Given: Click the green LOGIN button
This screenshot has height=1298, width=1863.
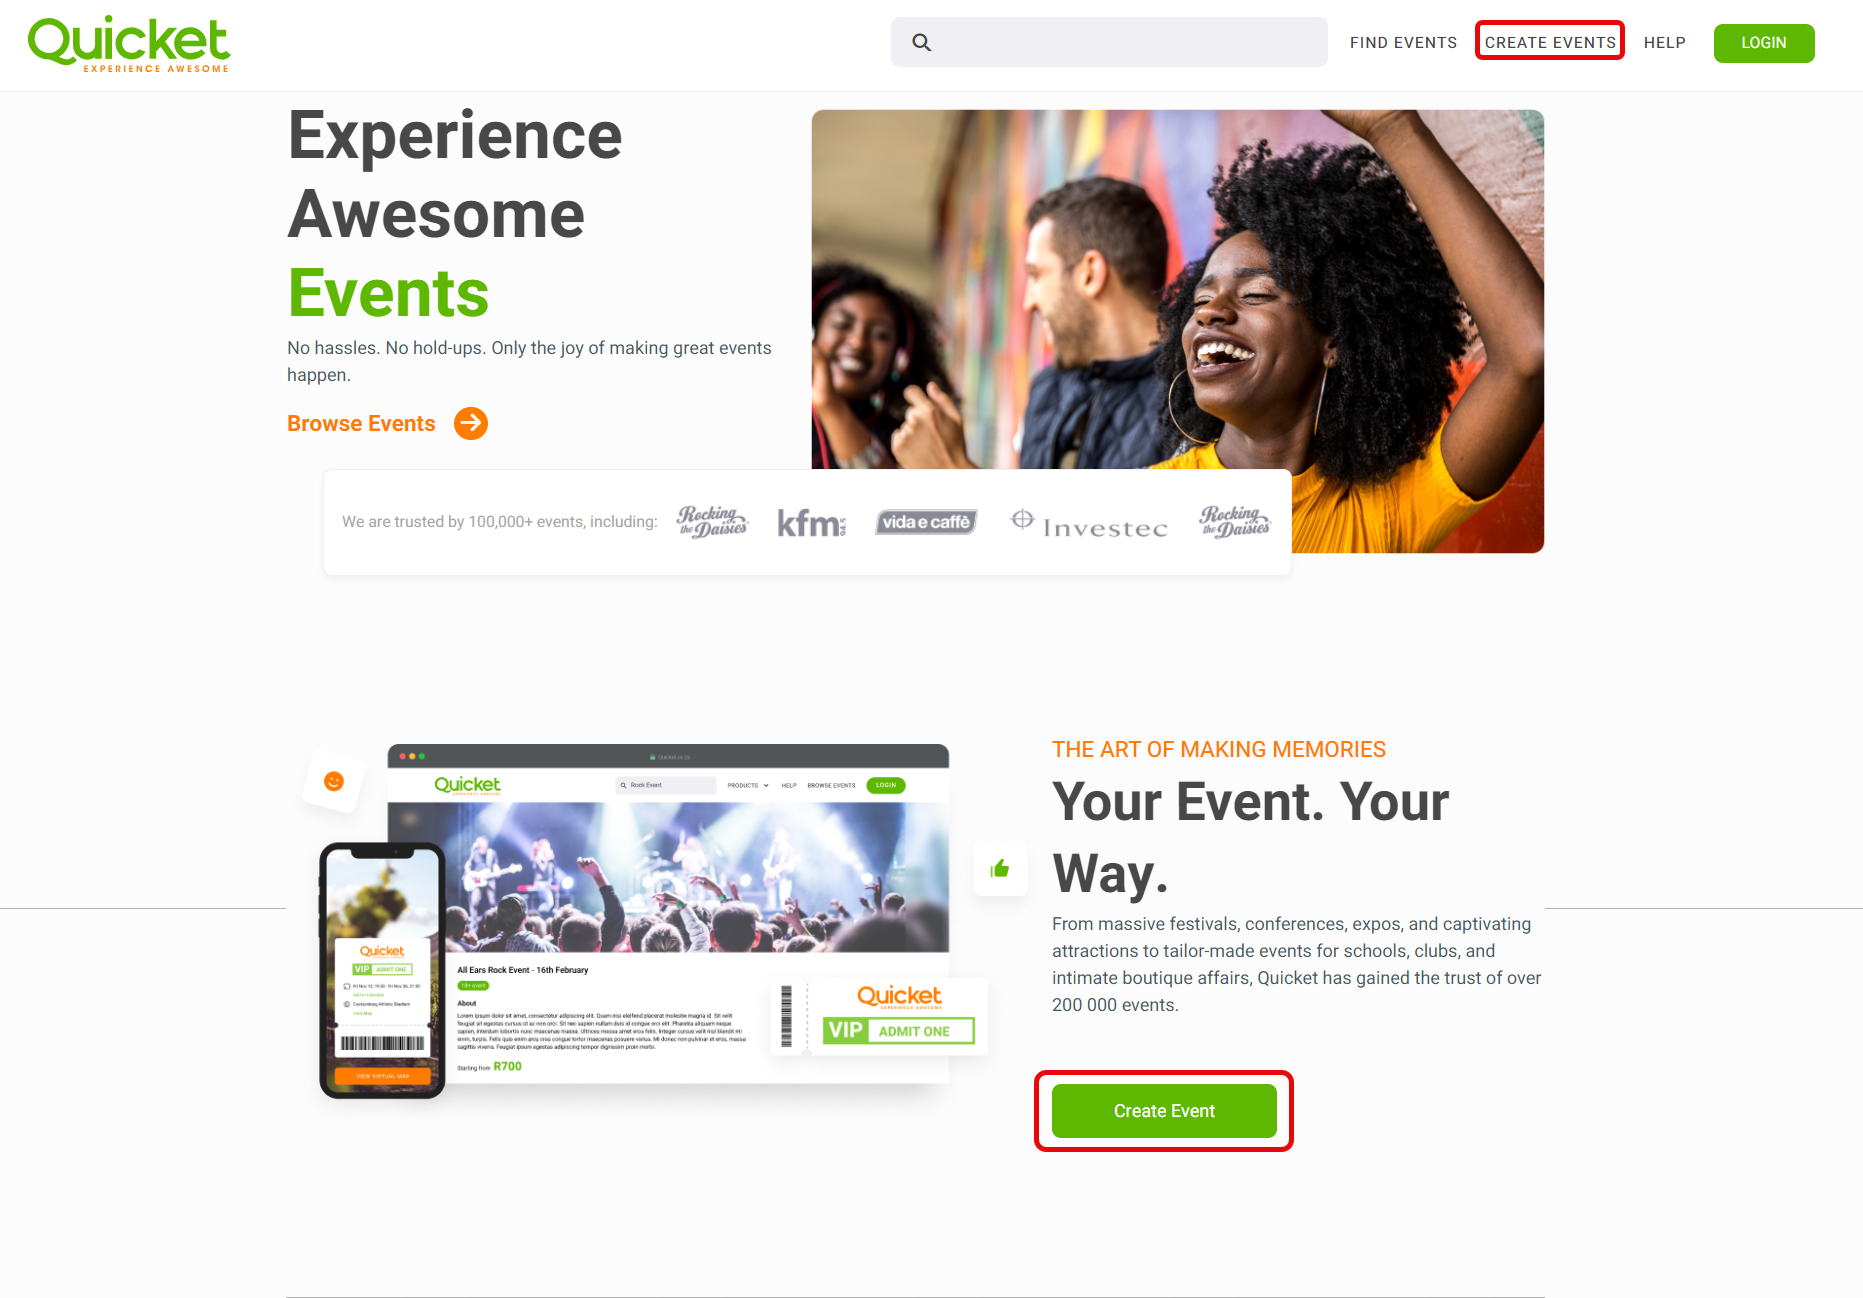Looking at the screenshot, I should click(x=1764, y=43).
